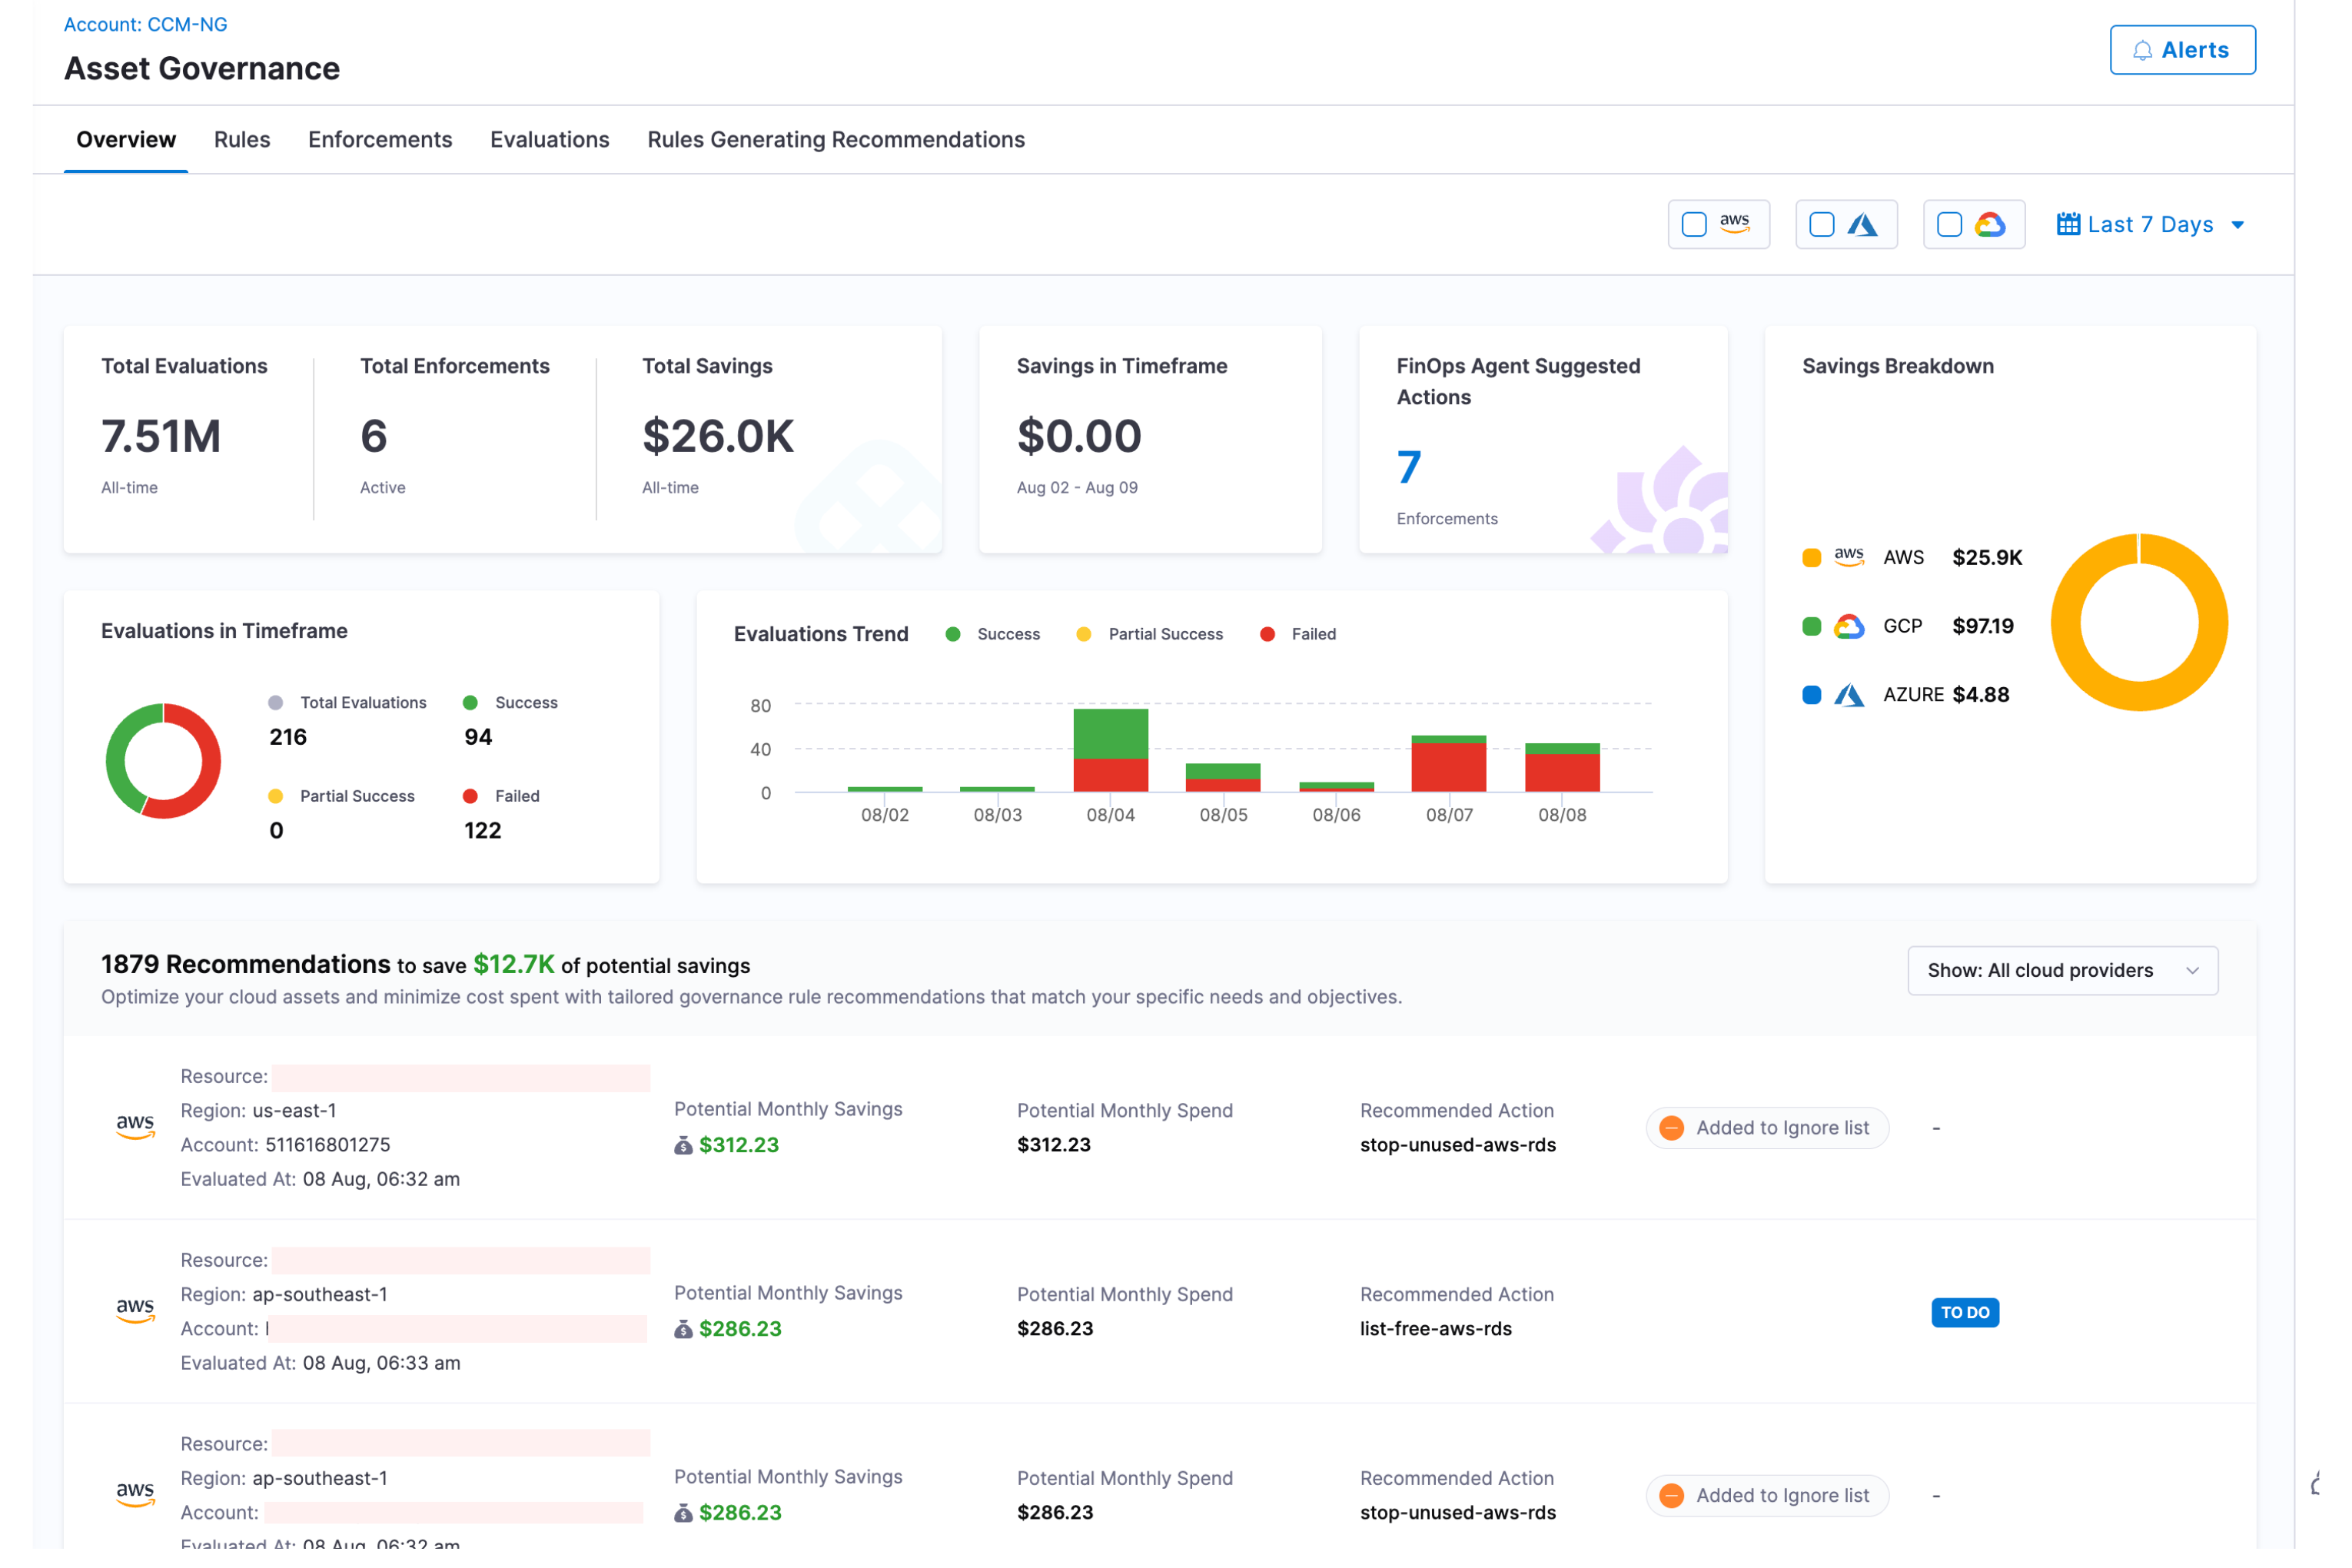Click the Account: CCM-NG link

click(146, 24)
